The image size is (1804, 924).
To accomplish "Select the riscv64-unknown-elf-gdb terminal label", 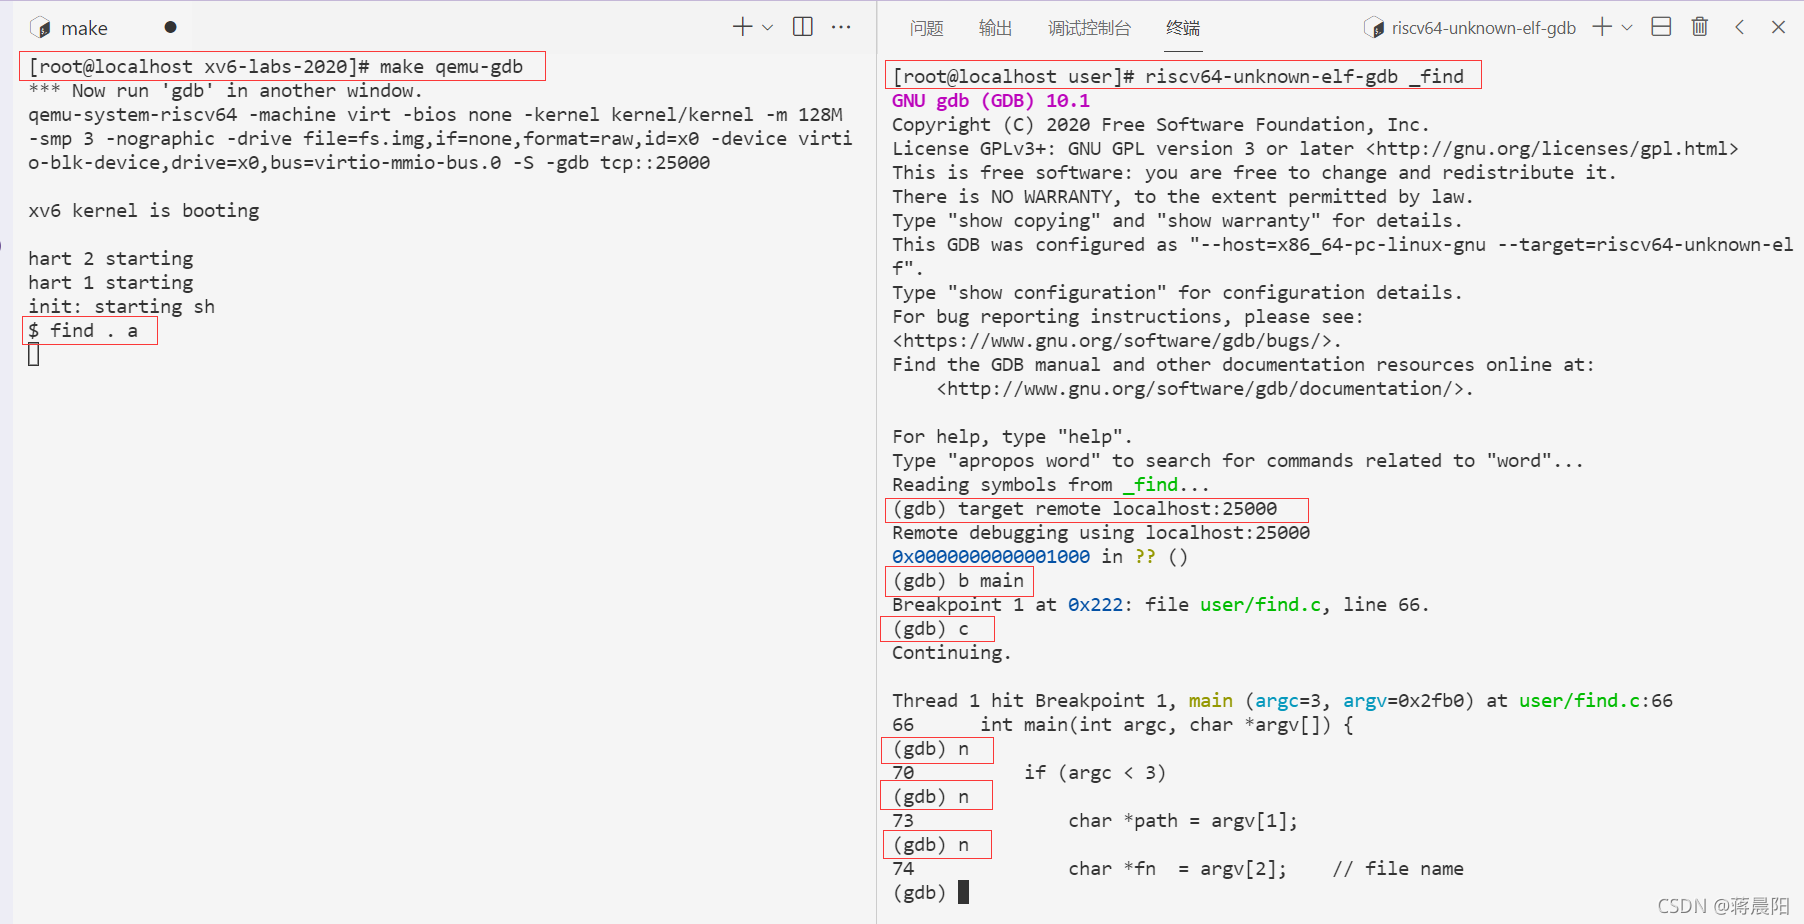I will click(1483, 28).
